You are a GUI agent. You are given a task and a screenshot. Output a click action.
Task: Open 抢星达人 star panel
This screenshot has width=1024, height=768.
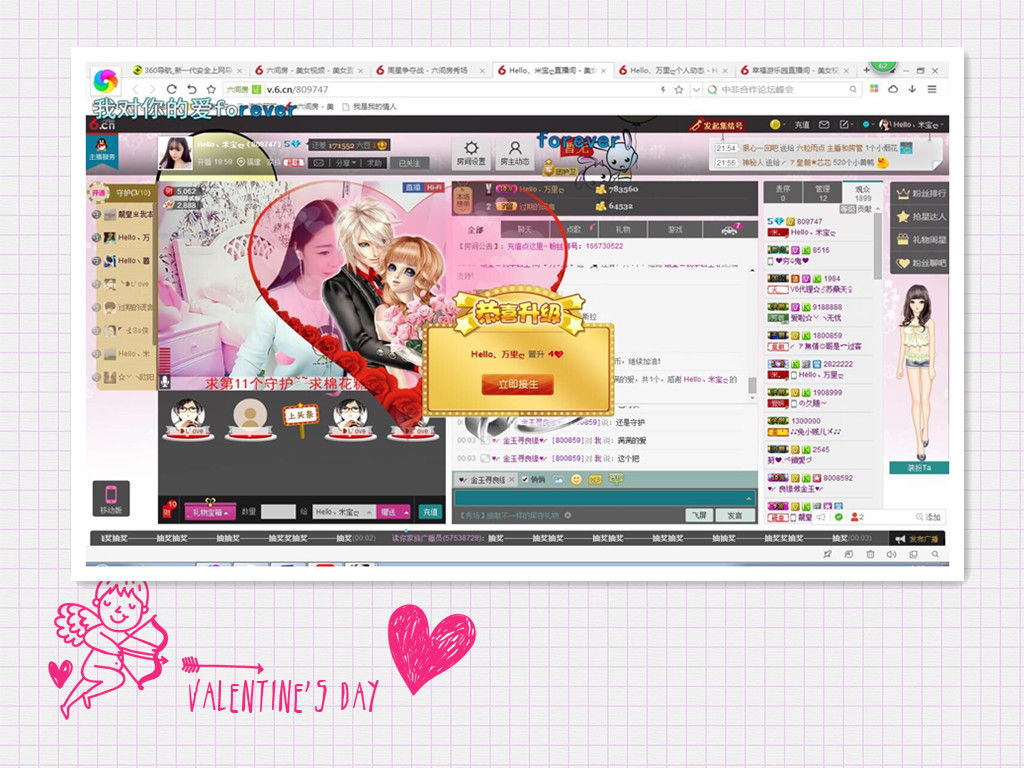coord(922,216)
